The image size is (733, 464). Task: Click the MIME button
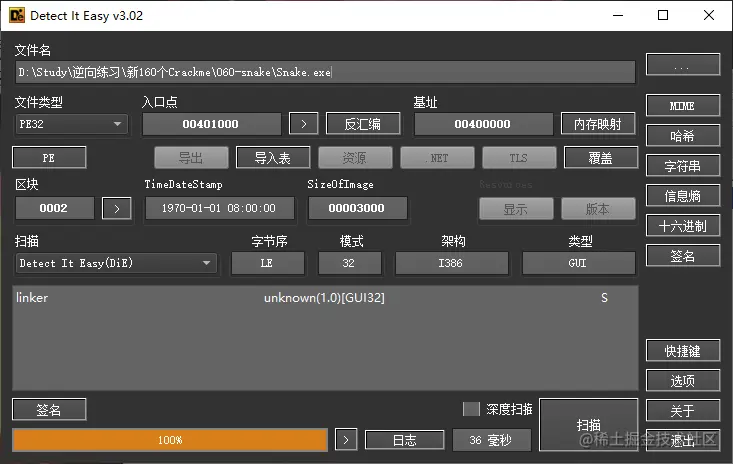point(683,106)
